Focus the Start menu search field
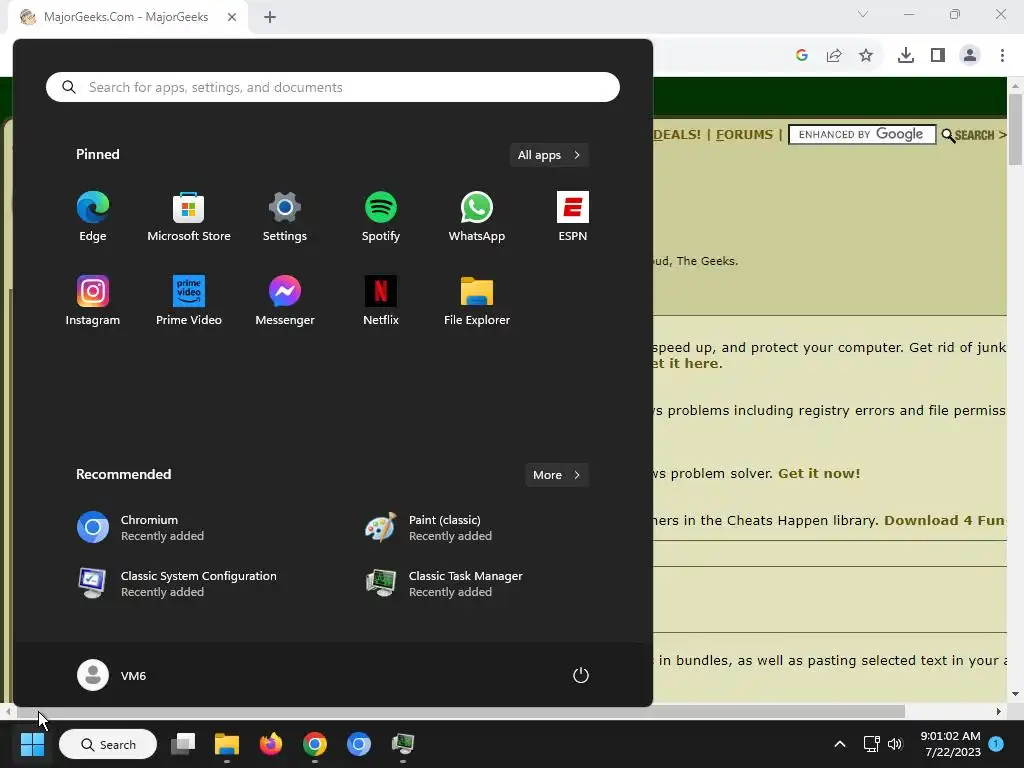The height and width of the screenshot is (768, 1024). coord(332,87)
